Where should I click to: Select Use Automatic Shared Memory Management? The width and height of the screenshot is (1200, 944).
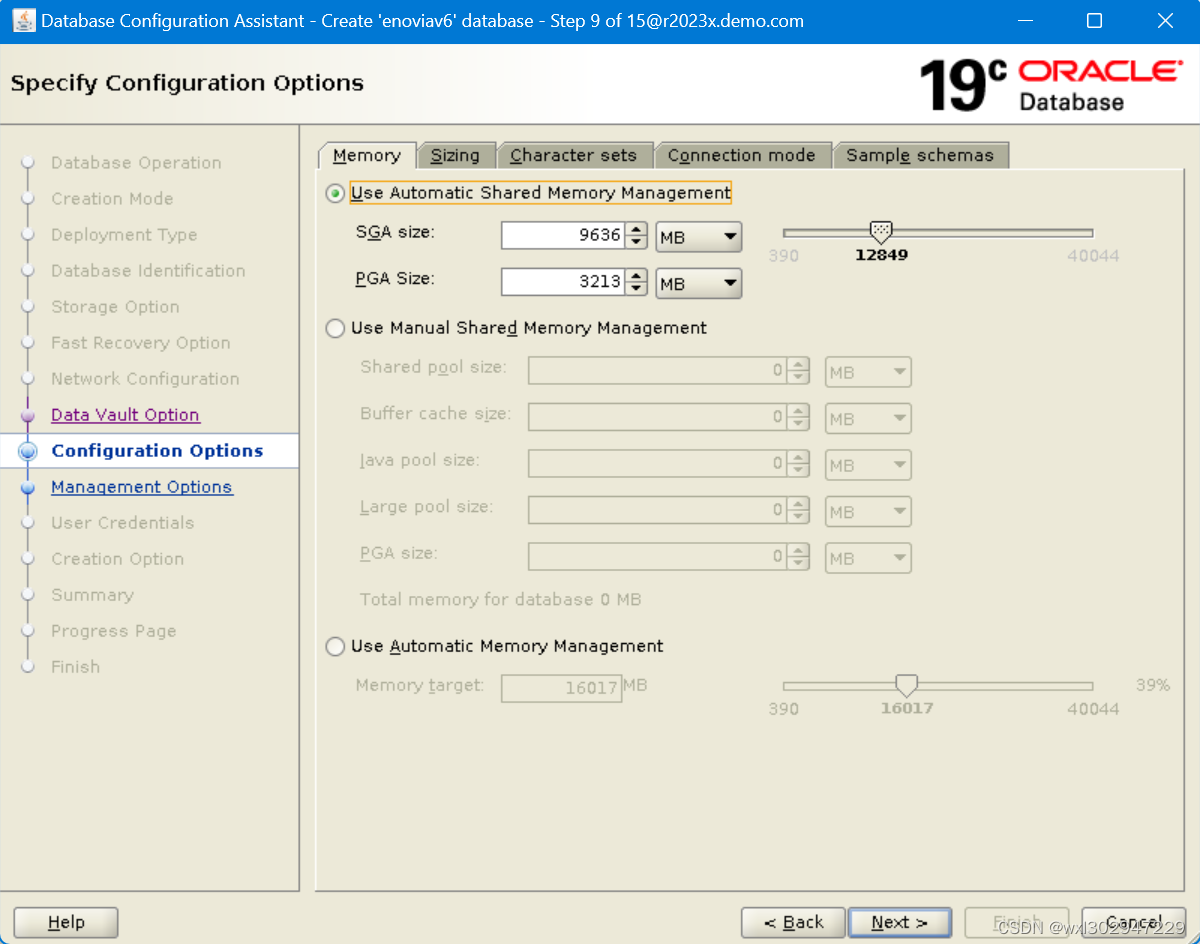335,193
